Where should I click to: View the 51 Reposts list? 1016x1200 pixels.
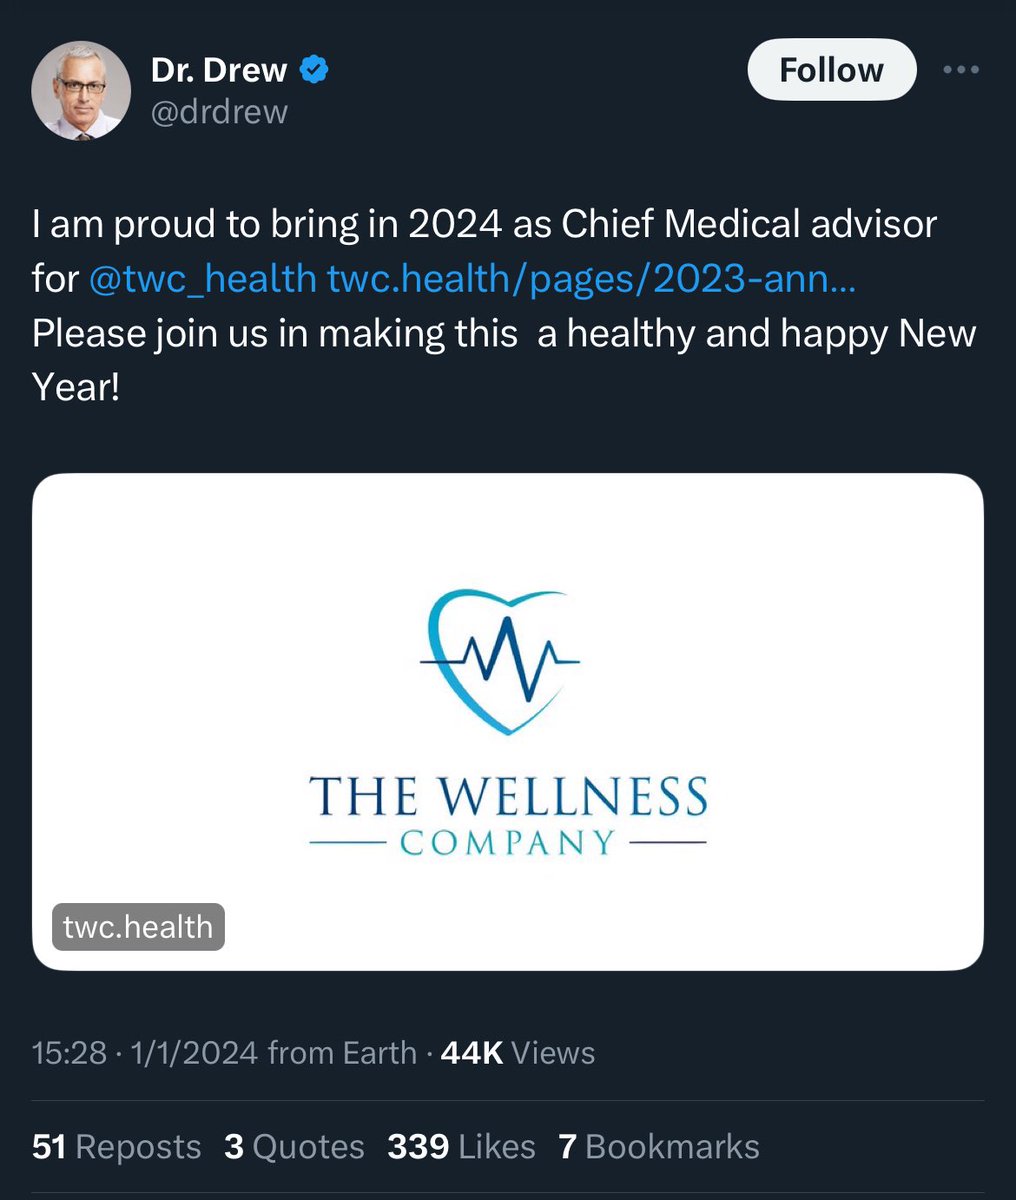click(117, 1146)
